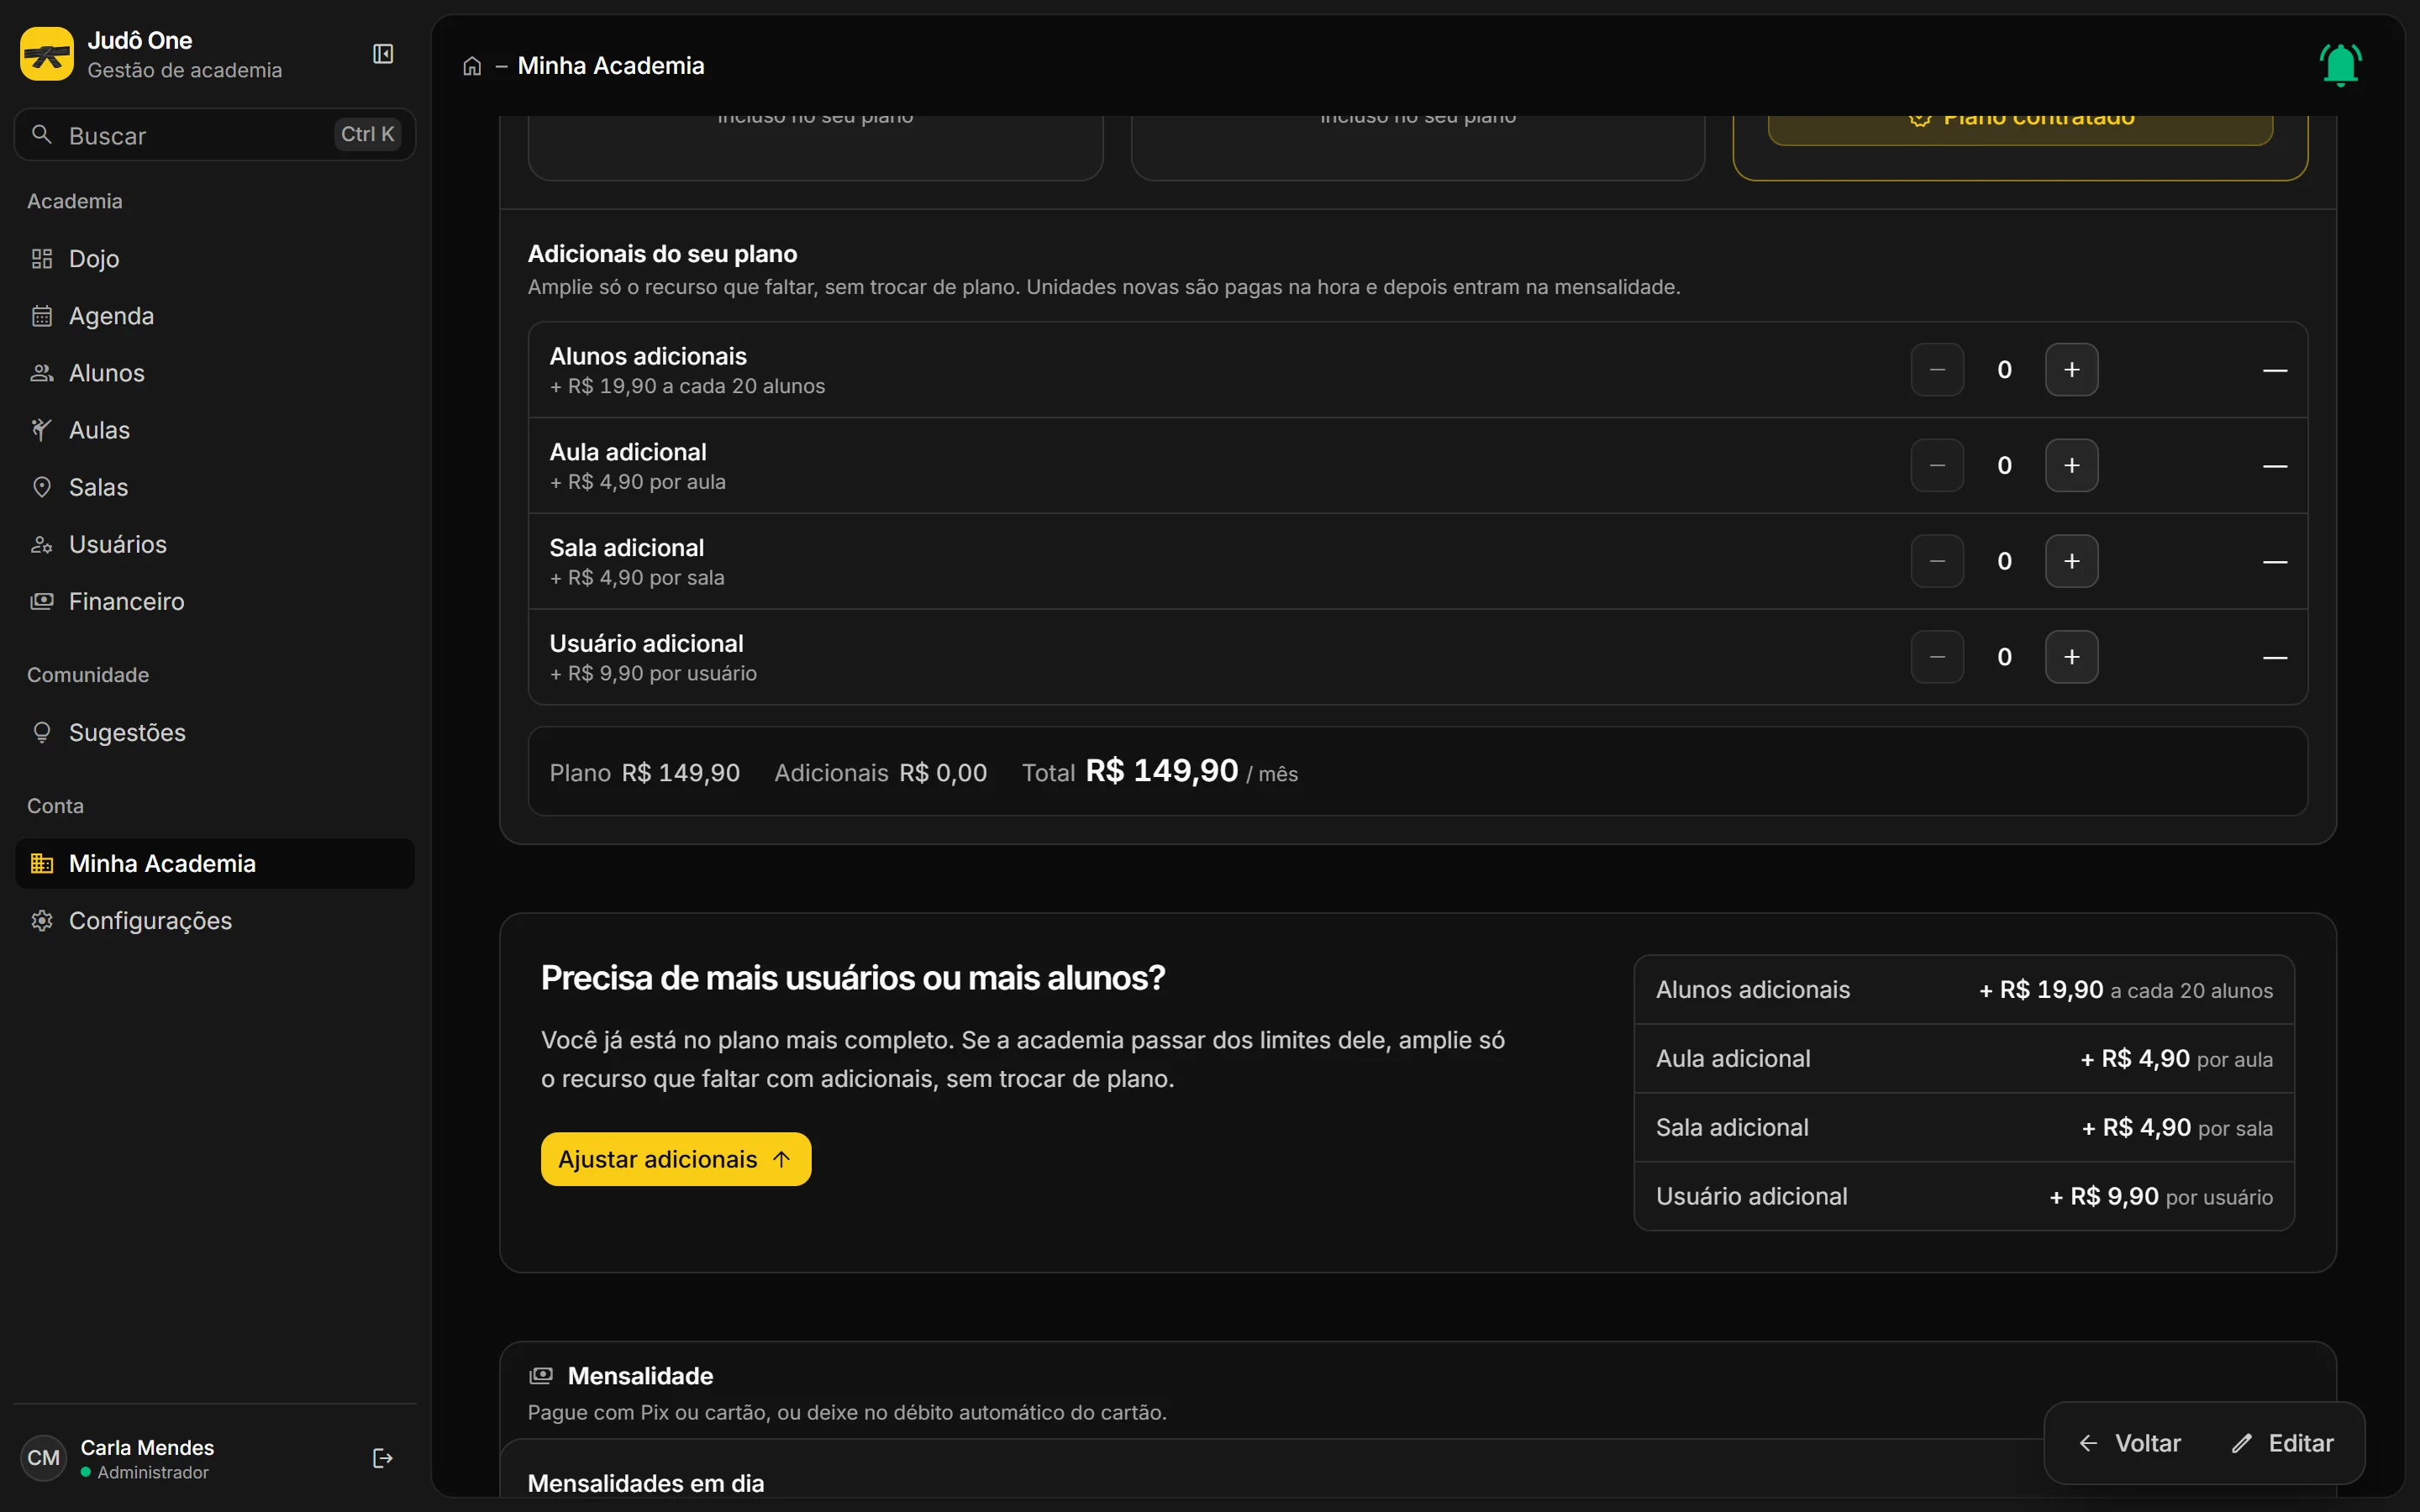This screenshot has height=1512, width=2420.
Task: Open Sugestões in the sidebar
Action: pos(215,732)
